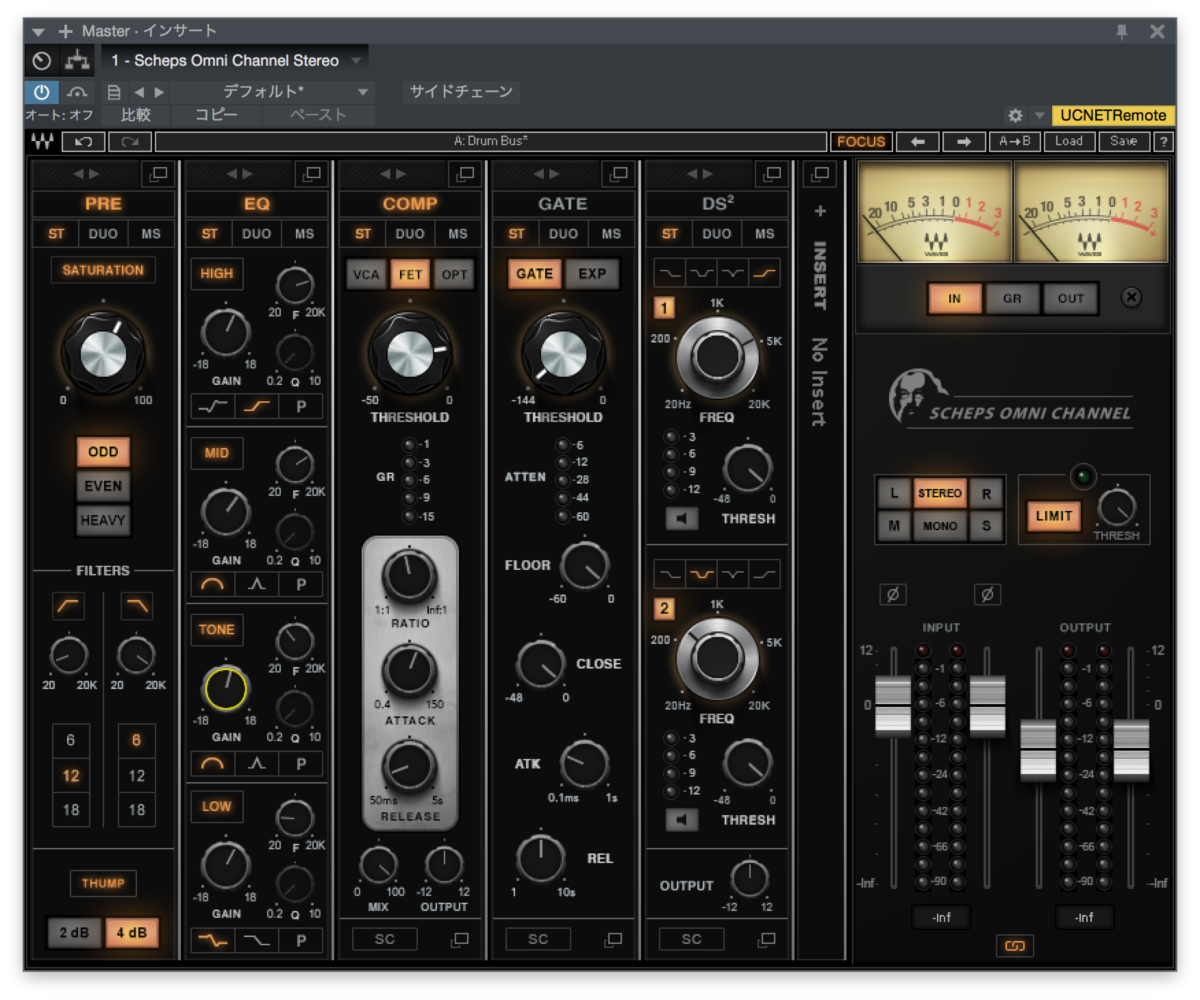Viewport: 1200px width, 1000px height.
Task: Toggle the input/output fader link icon
Action: pos(1013,945)
